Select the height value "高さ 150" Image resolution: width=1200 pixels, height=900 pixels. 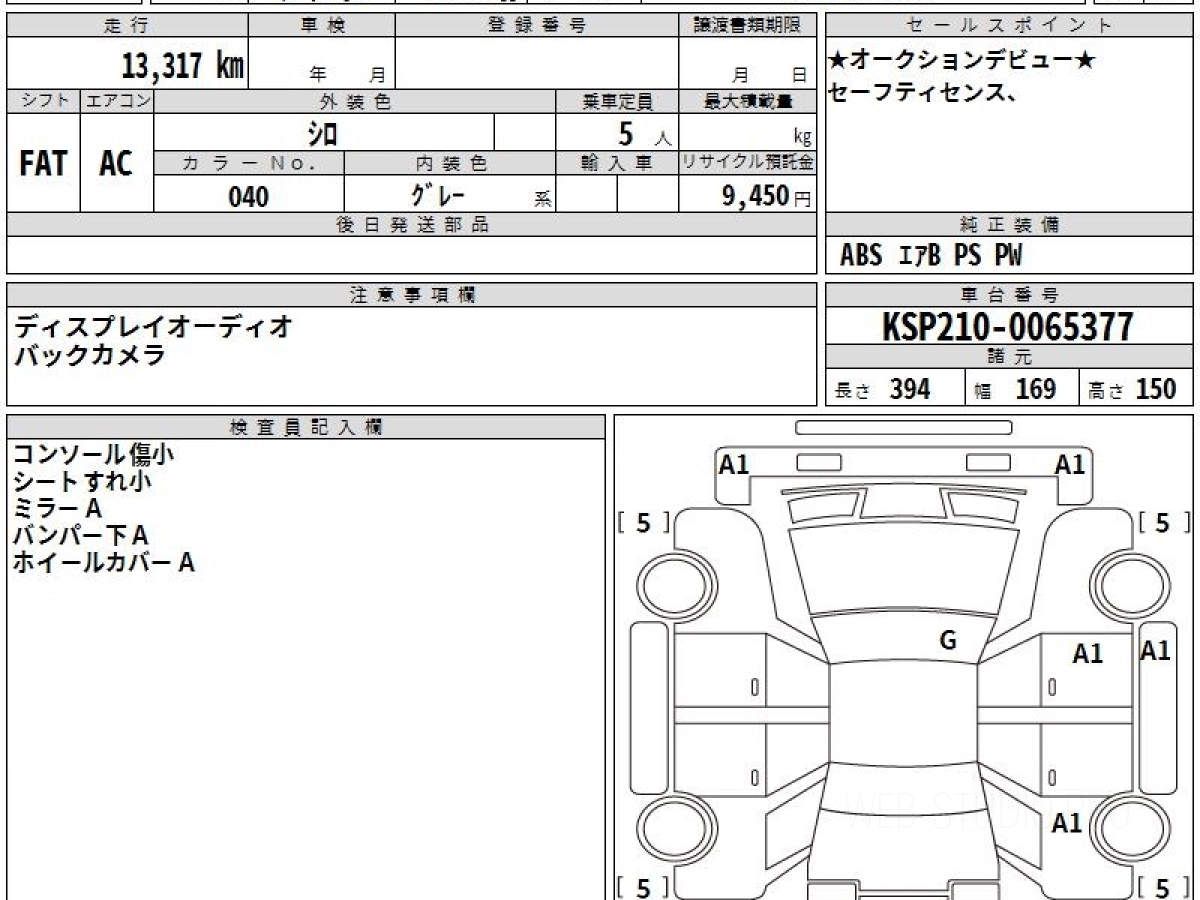(1133, 389)
